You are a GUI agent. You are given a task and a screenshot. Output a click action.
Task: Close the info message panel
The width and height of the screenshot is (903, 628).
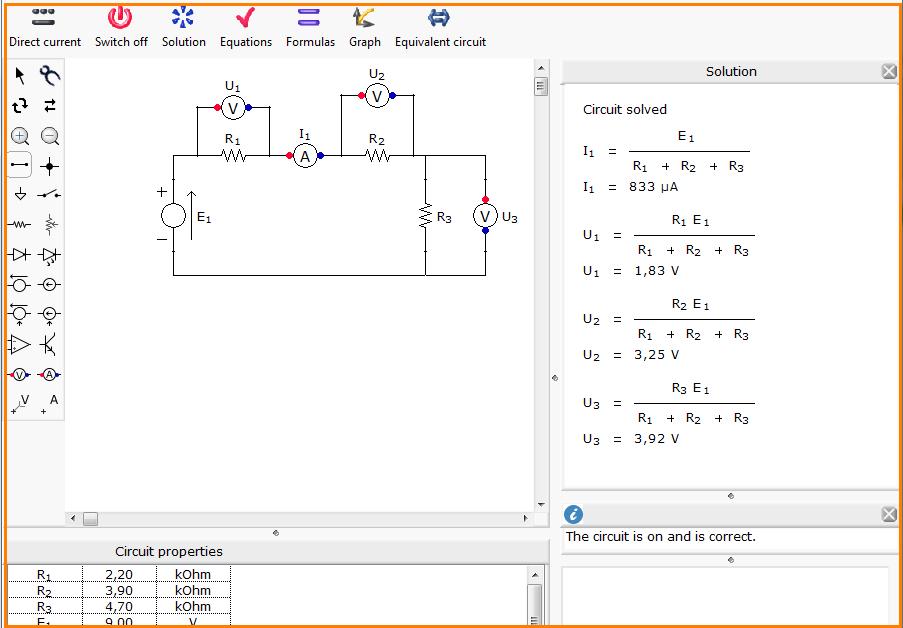(x=889, y=514)
